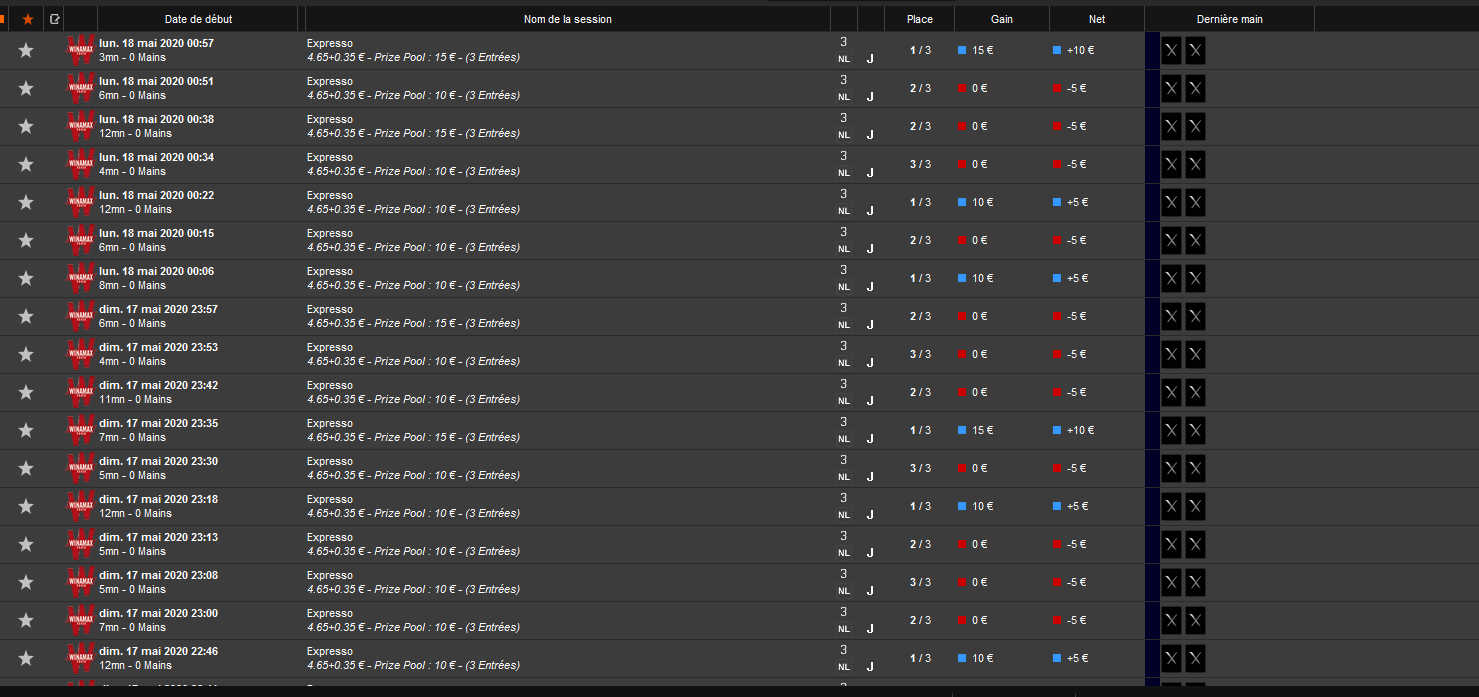1479x697 pixels.
Task: Click the orange star favorites column header
Action: [x=28, y=19]
